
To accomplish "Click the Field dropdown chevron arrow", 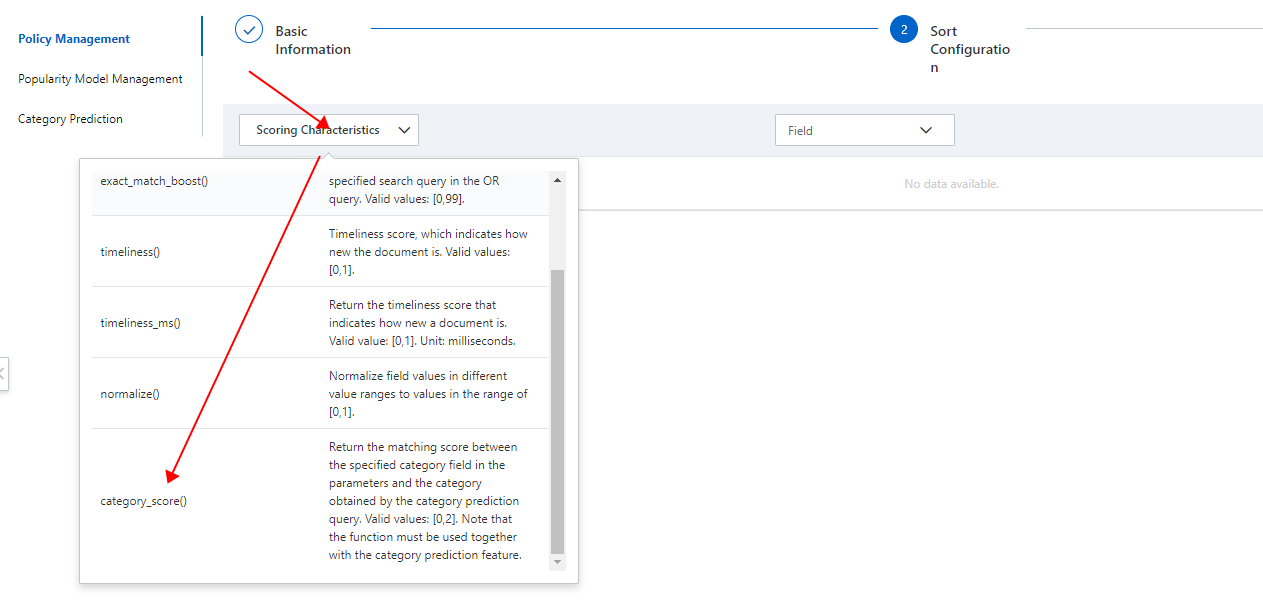I will point(926,130).
